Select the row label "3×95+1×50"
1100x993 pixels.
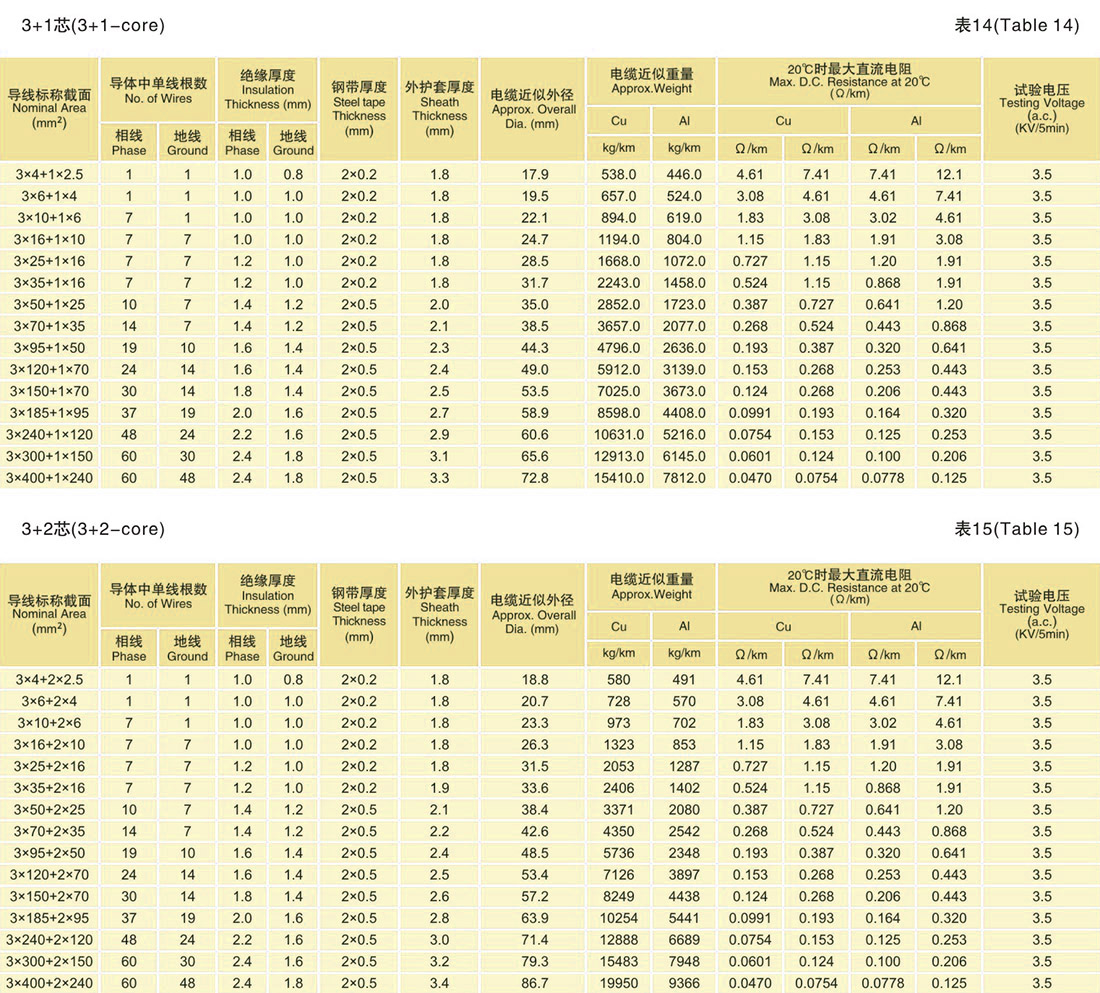pyautogui.click(x=49, y=348)
